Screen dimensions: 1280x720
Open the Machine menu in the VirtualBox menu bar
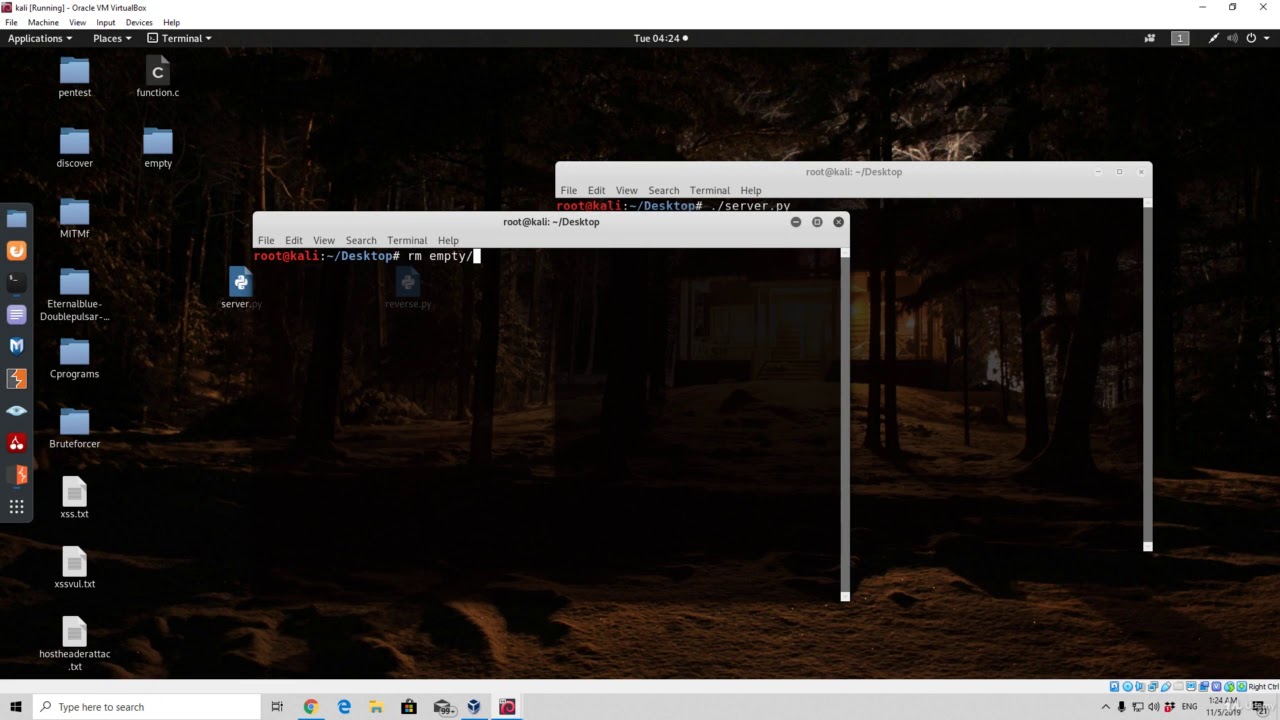coord(43,22)
